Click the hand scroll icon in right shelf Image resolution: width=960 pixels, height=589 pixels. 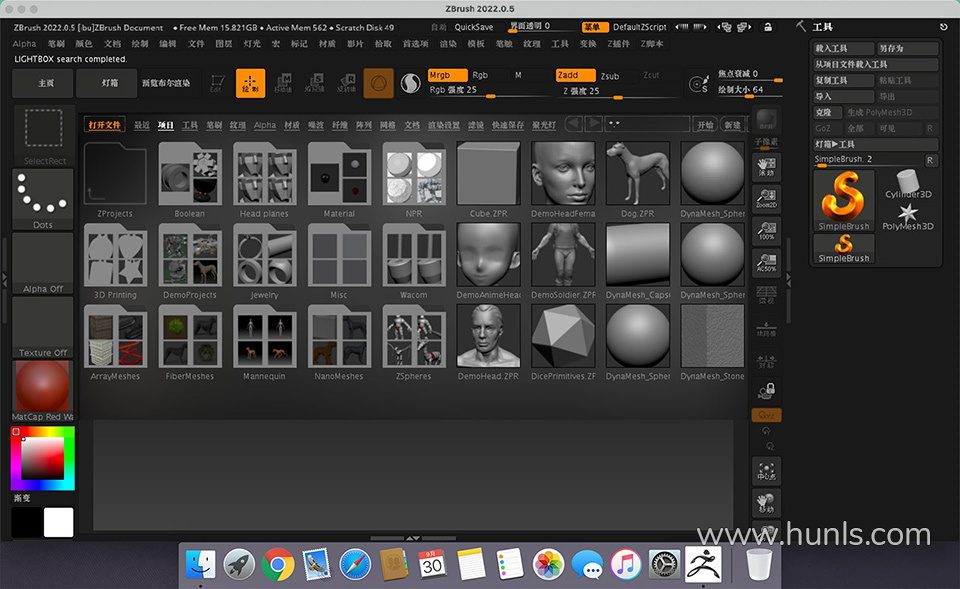pos(767,167)
